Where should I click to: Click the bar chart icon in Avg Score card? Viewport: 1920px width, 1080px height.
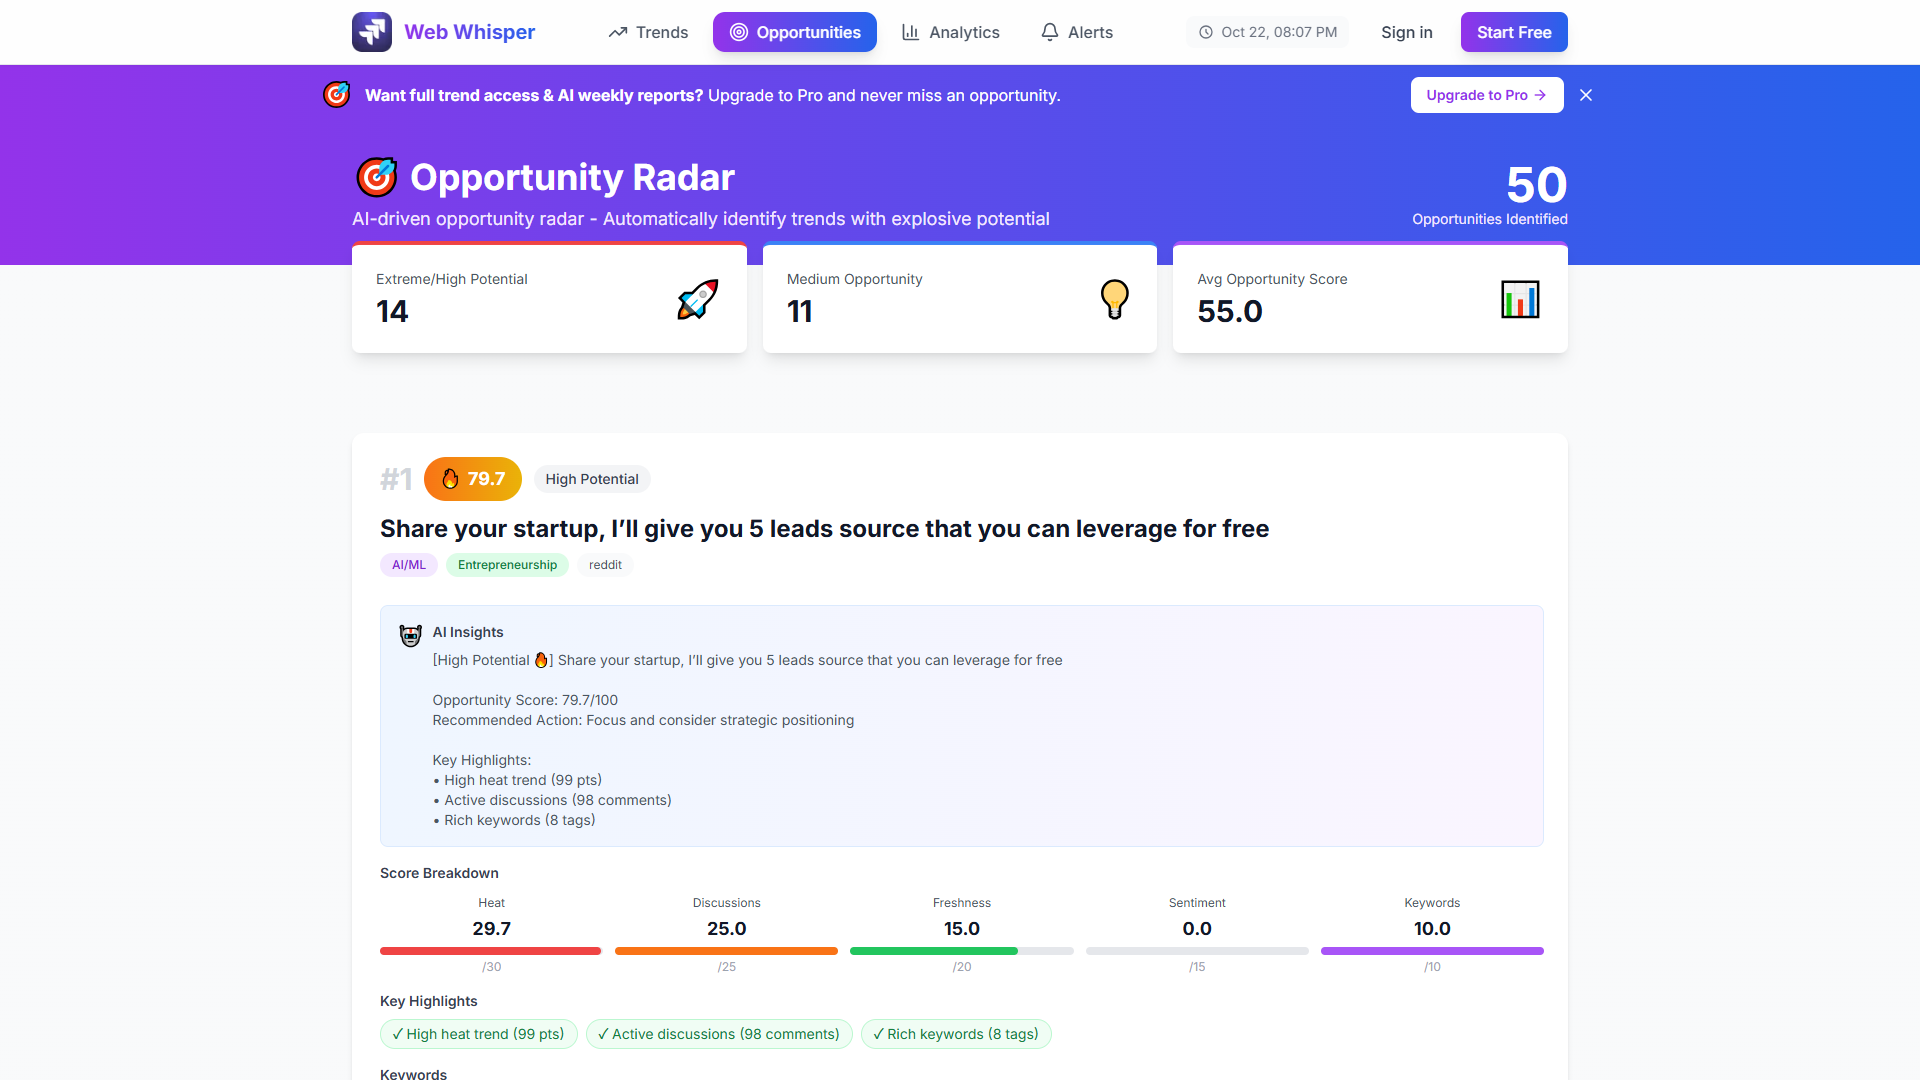(x=1519, y=299)
